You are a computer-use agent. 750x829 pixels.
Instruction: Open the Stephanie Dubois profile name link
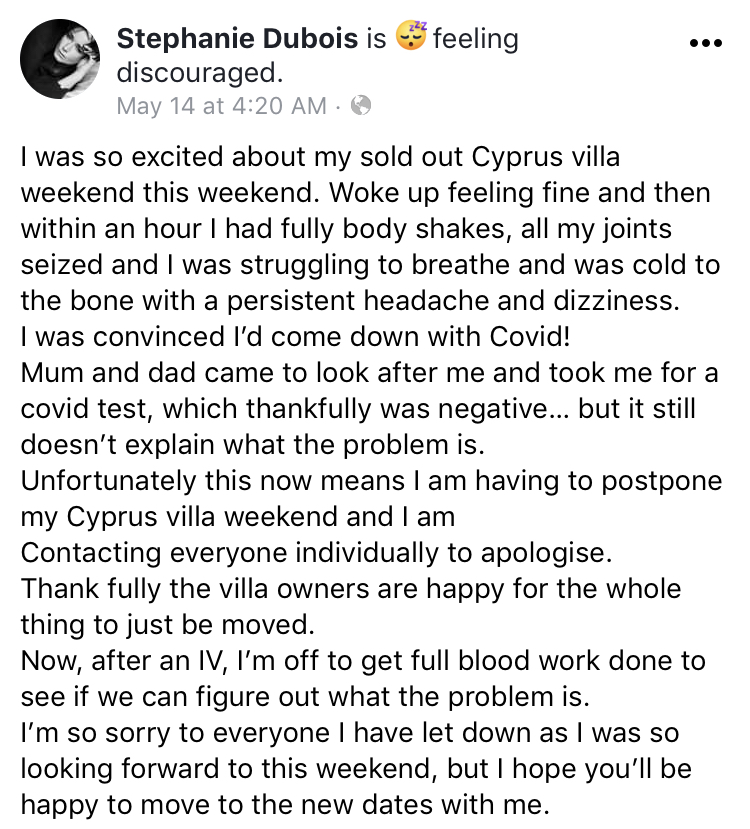[x=237, y=40]
